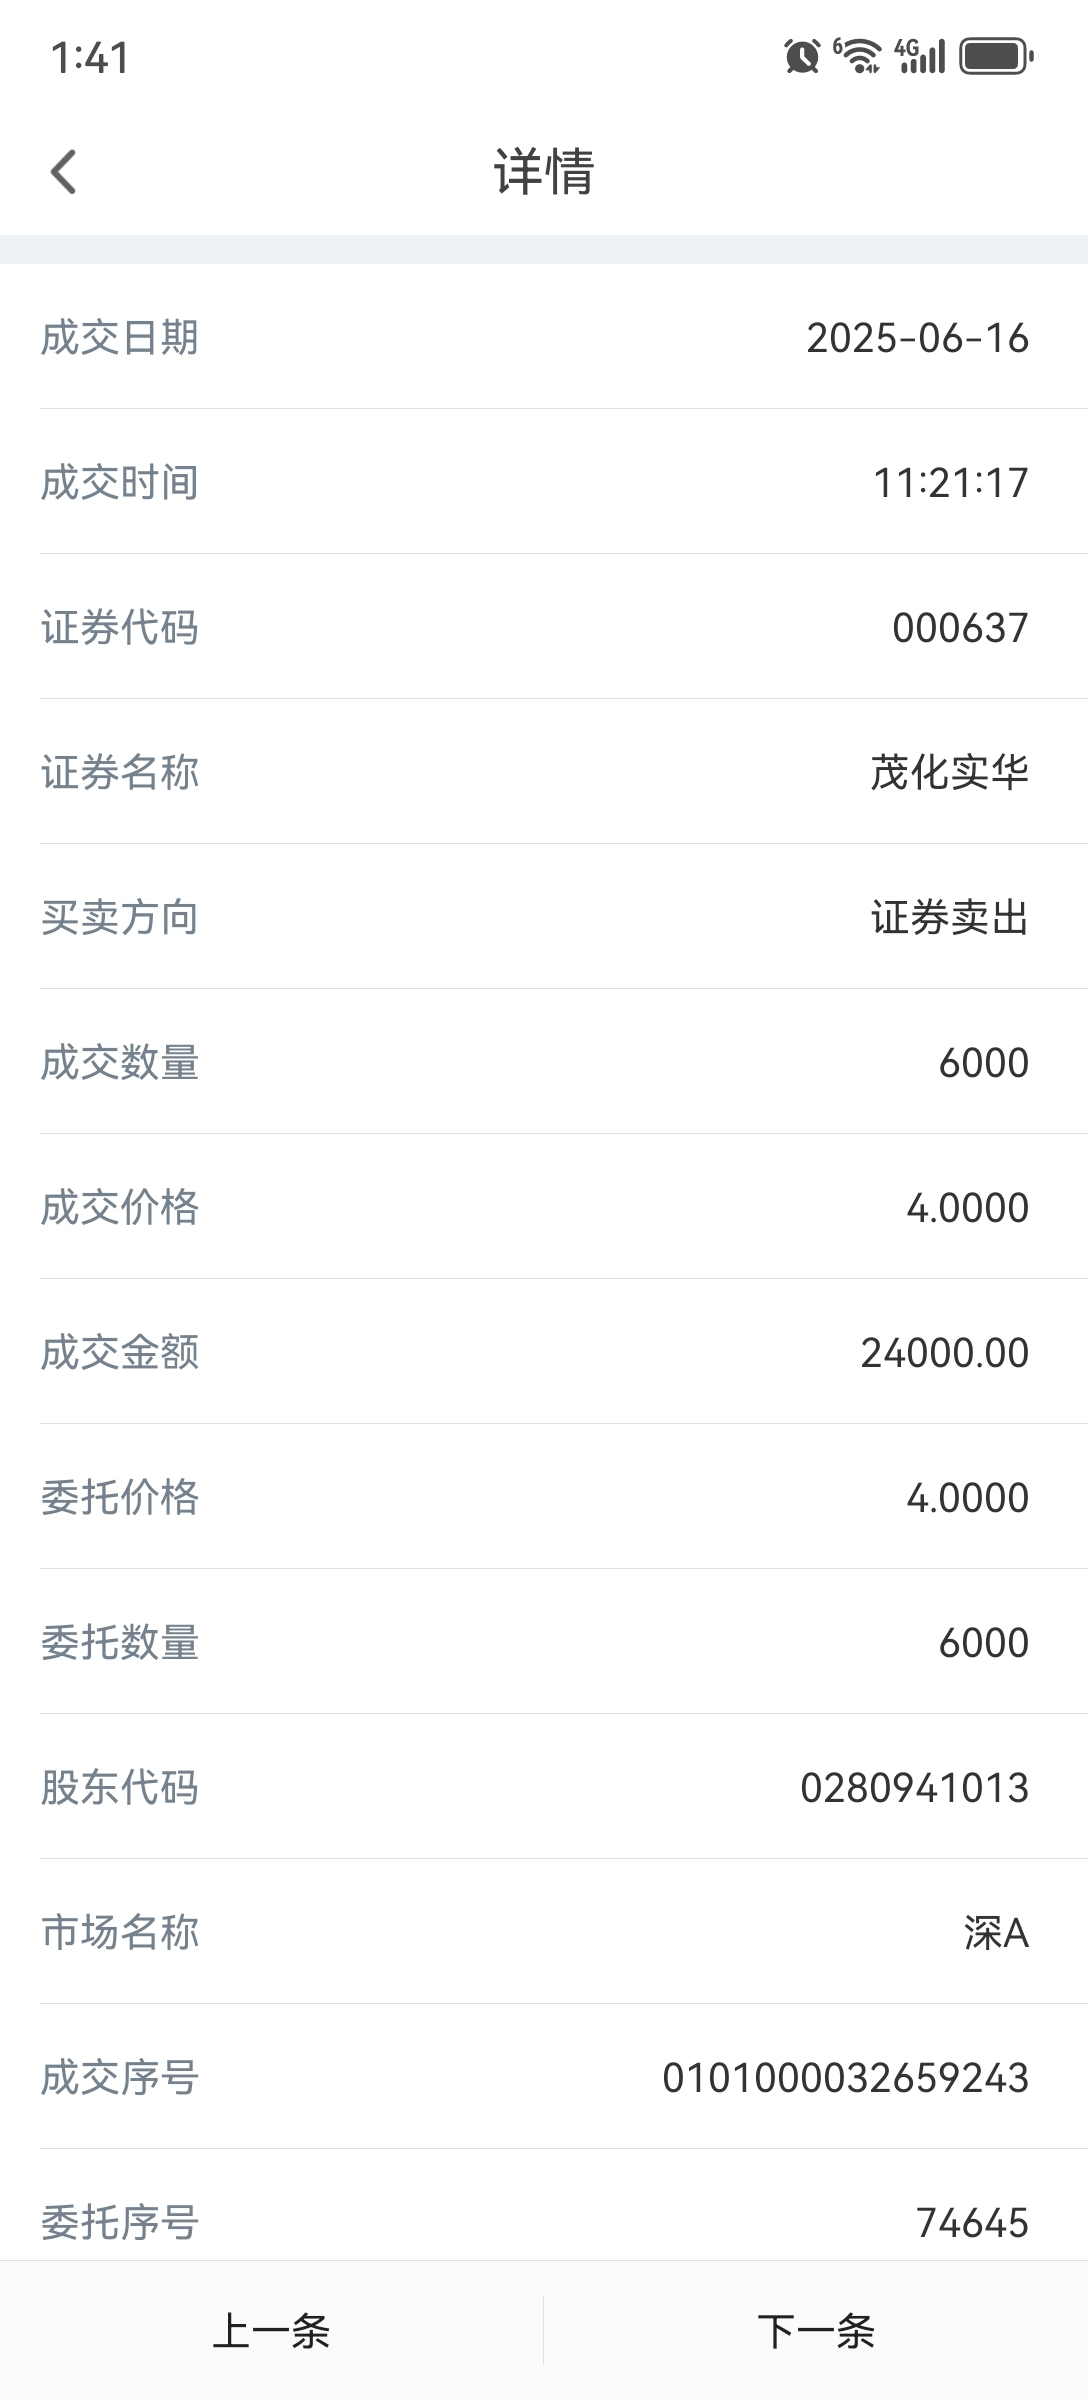Screen dimensions: 1088x2400
Task: Tap the 成交序号 0101000032659243 value
Action: tap(846, 2078)
